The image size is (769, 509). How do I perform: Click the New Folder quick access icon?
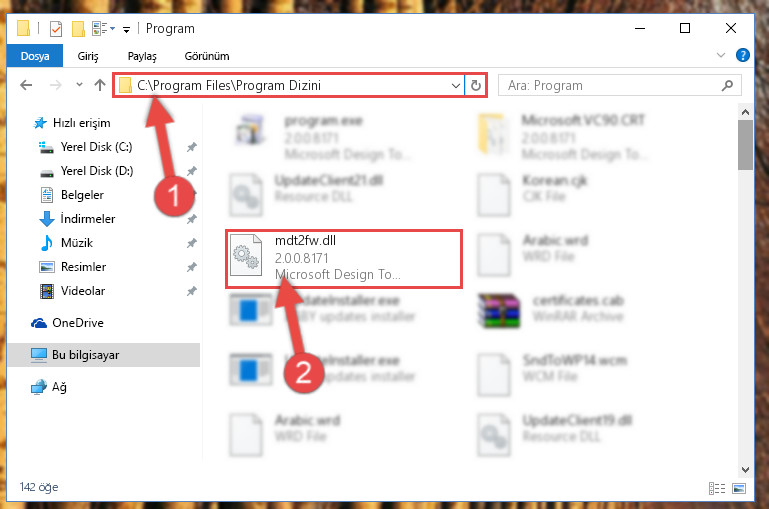pyautogui.click(x=78, y=29)
